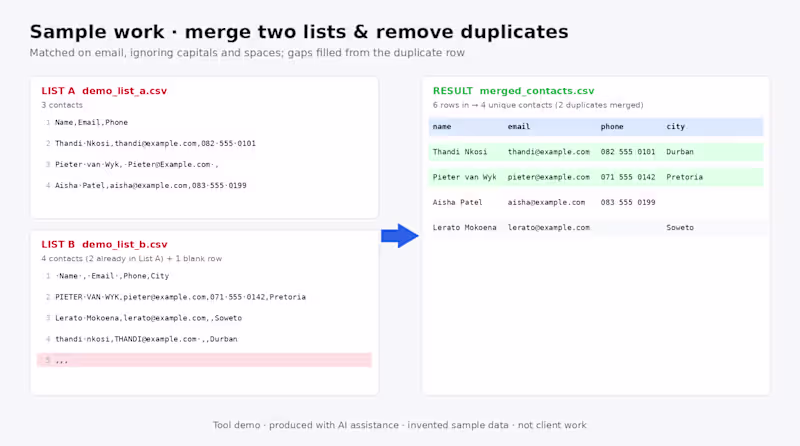Viewport: 800px width, 446px height.
Task: Select List B line 'Lerato·Mokoena,lerato@example.com,,Soweto'
Action: click(148, 318)
